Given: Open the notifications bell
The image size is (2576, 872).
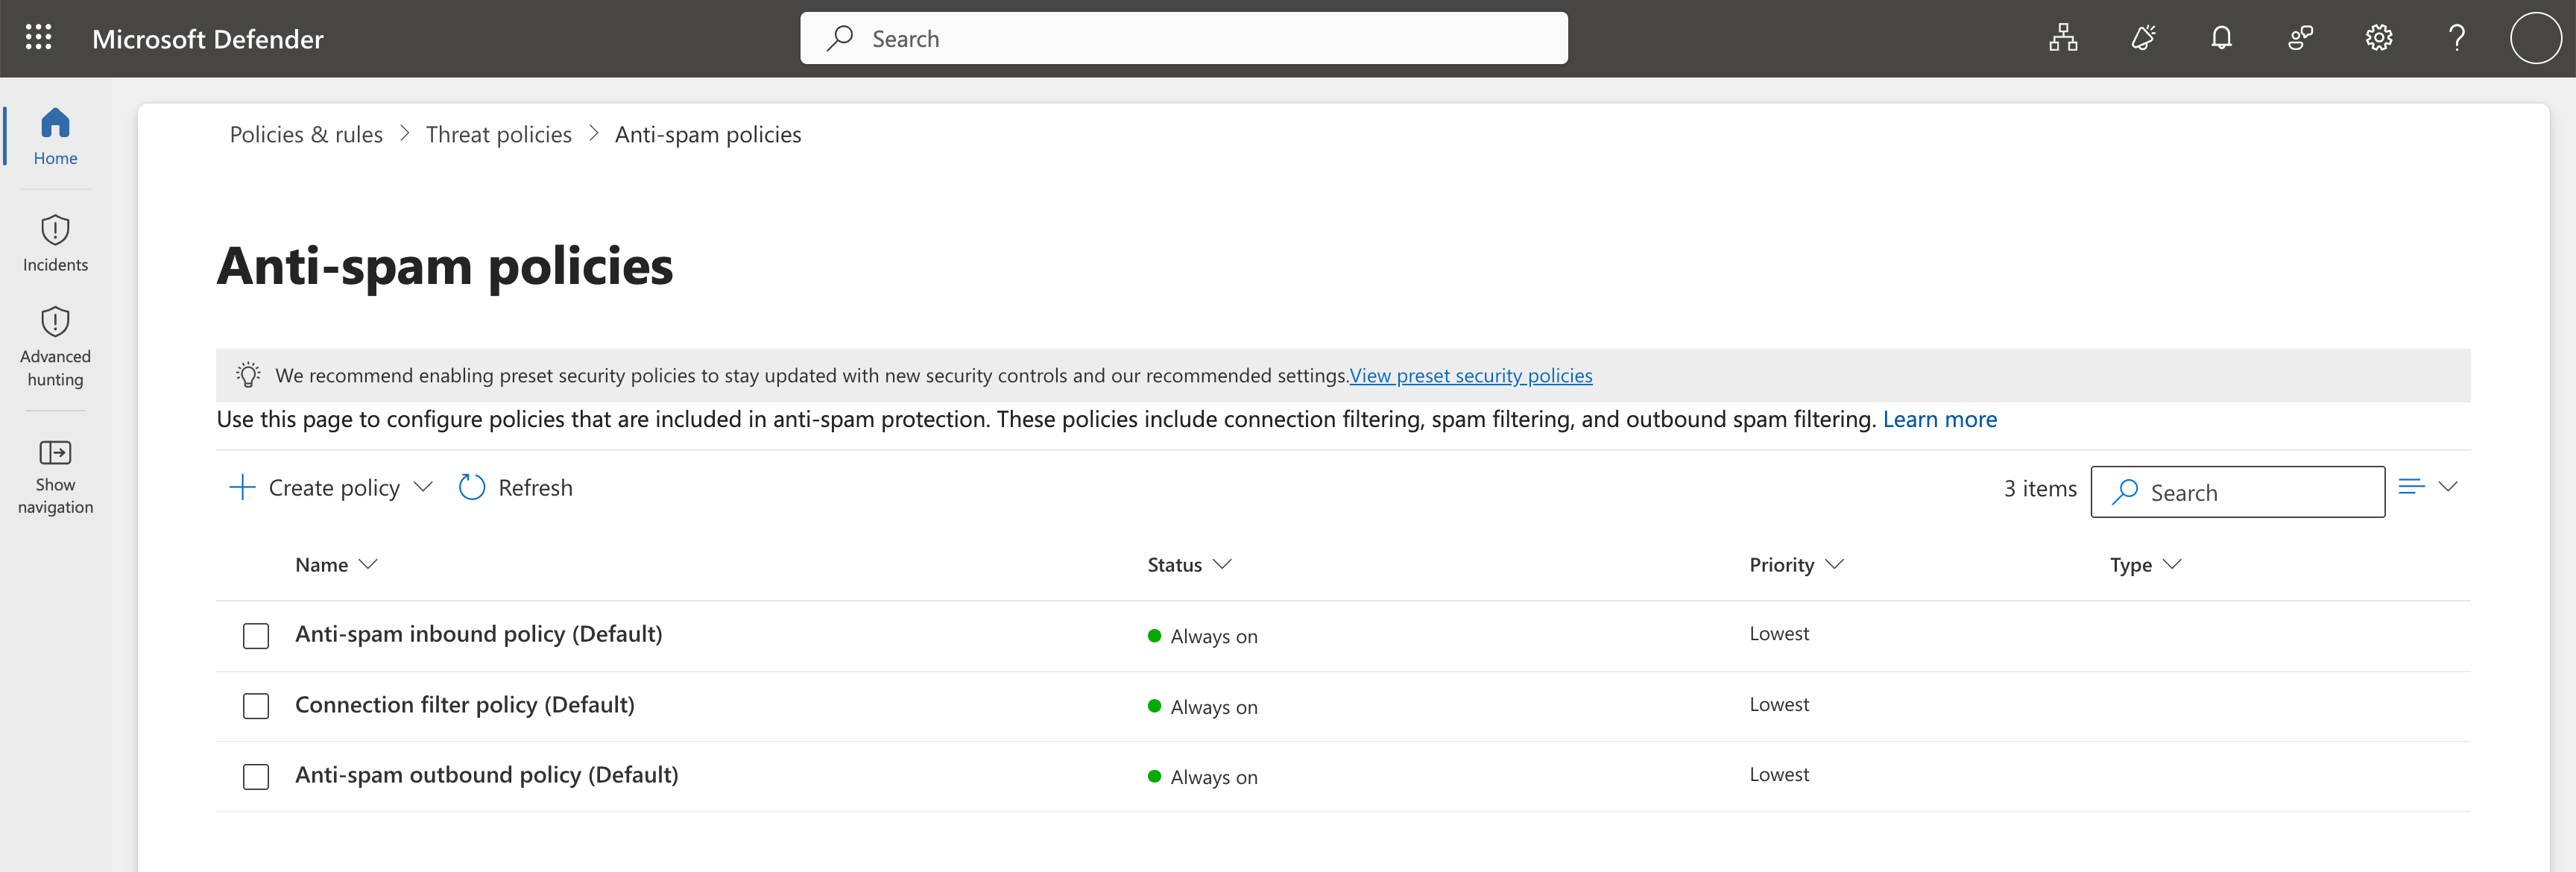Looking at the screenshot, I should [2221, 38].
